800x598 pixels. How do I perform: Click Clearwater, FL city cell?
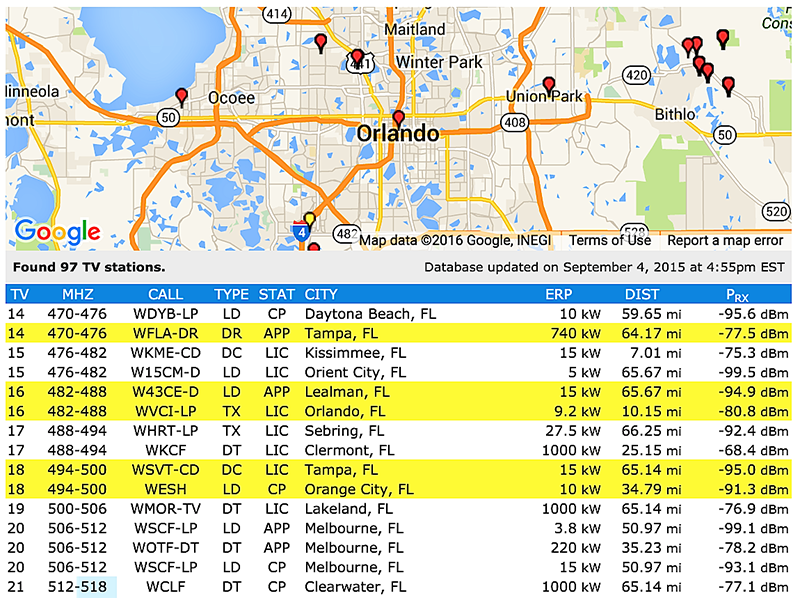pos(356,587)
